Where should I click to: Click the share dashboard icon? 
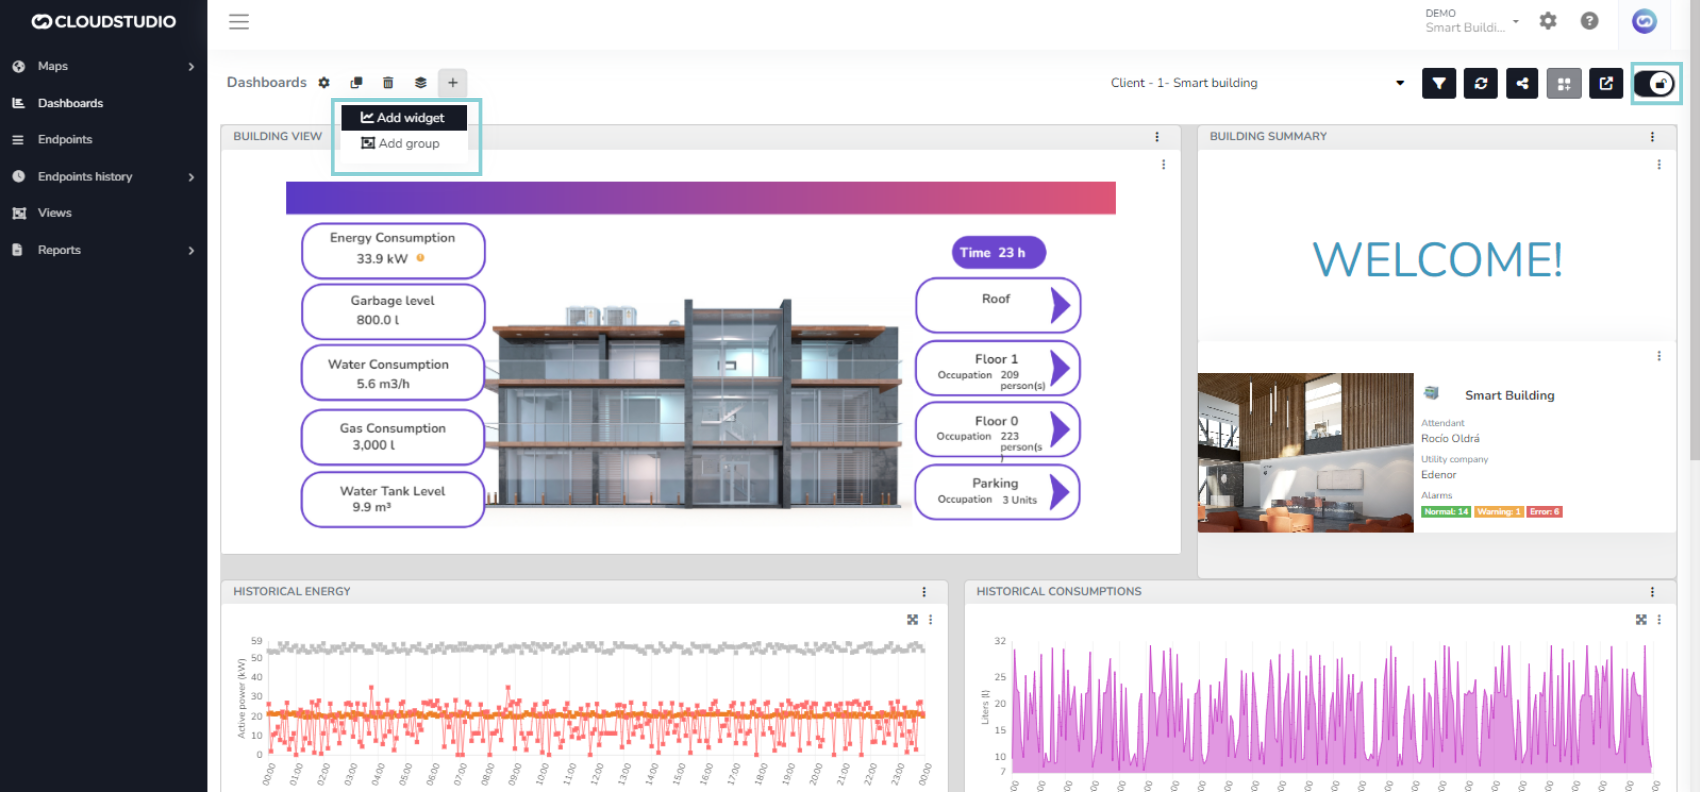pyautogui.click(x=1522, y=84)
